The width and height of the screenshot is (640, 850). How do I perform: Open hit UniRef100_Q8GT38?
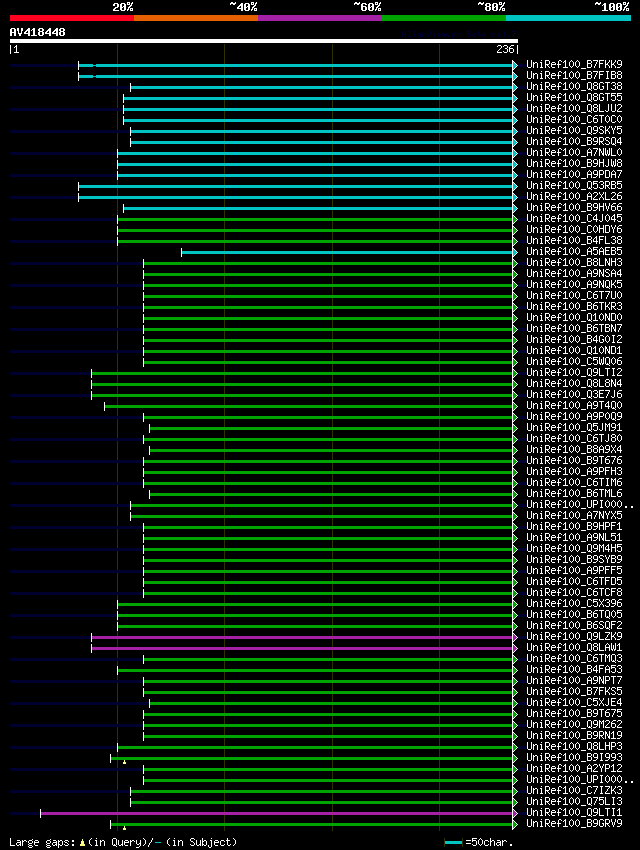tap(574, 86)
